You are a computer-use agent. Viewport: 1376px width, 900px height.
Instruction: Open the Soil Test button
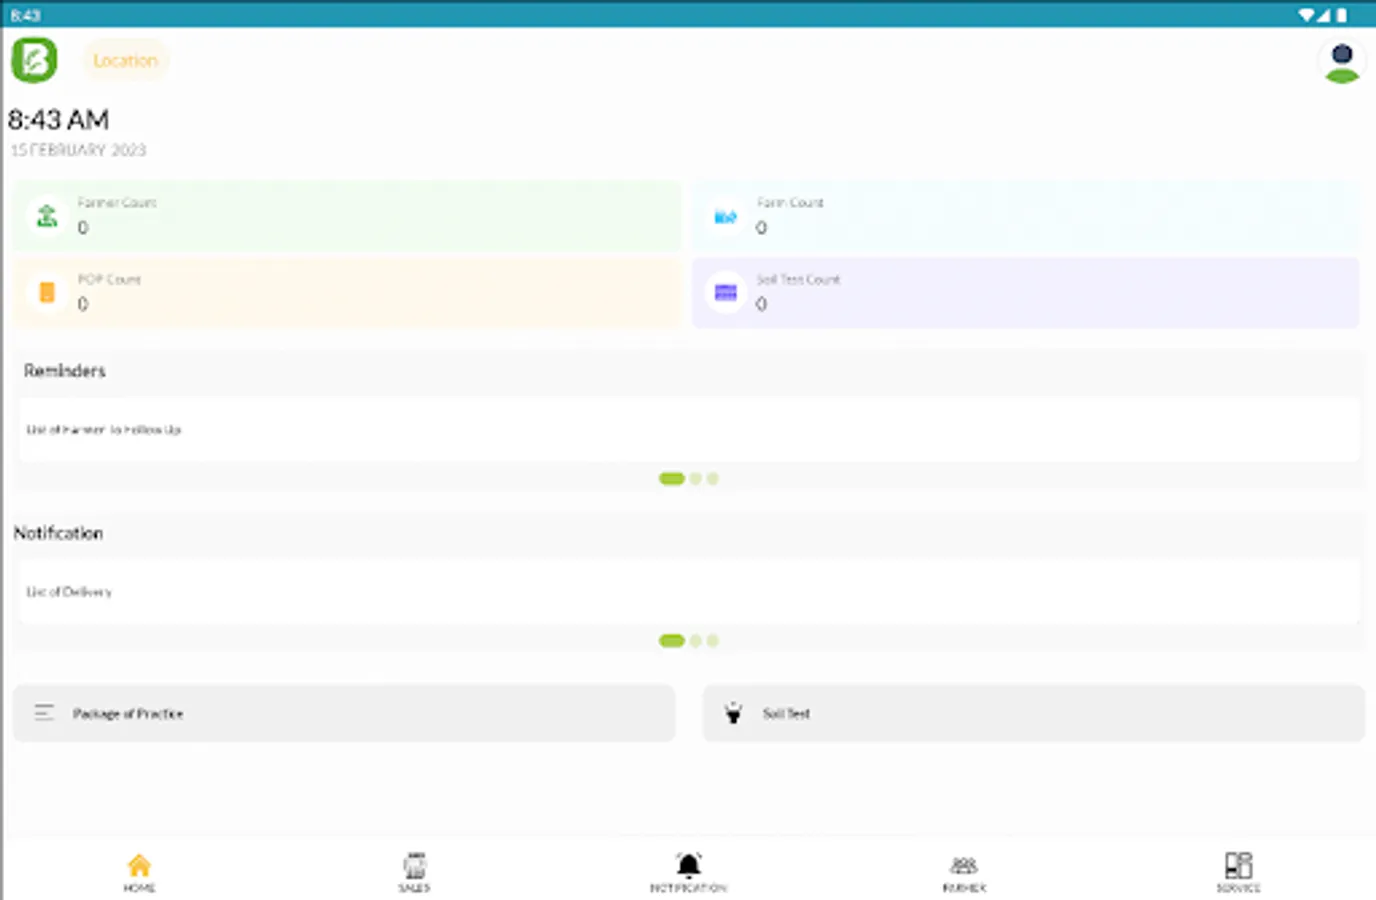(1034, 713)
